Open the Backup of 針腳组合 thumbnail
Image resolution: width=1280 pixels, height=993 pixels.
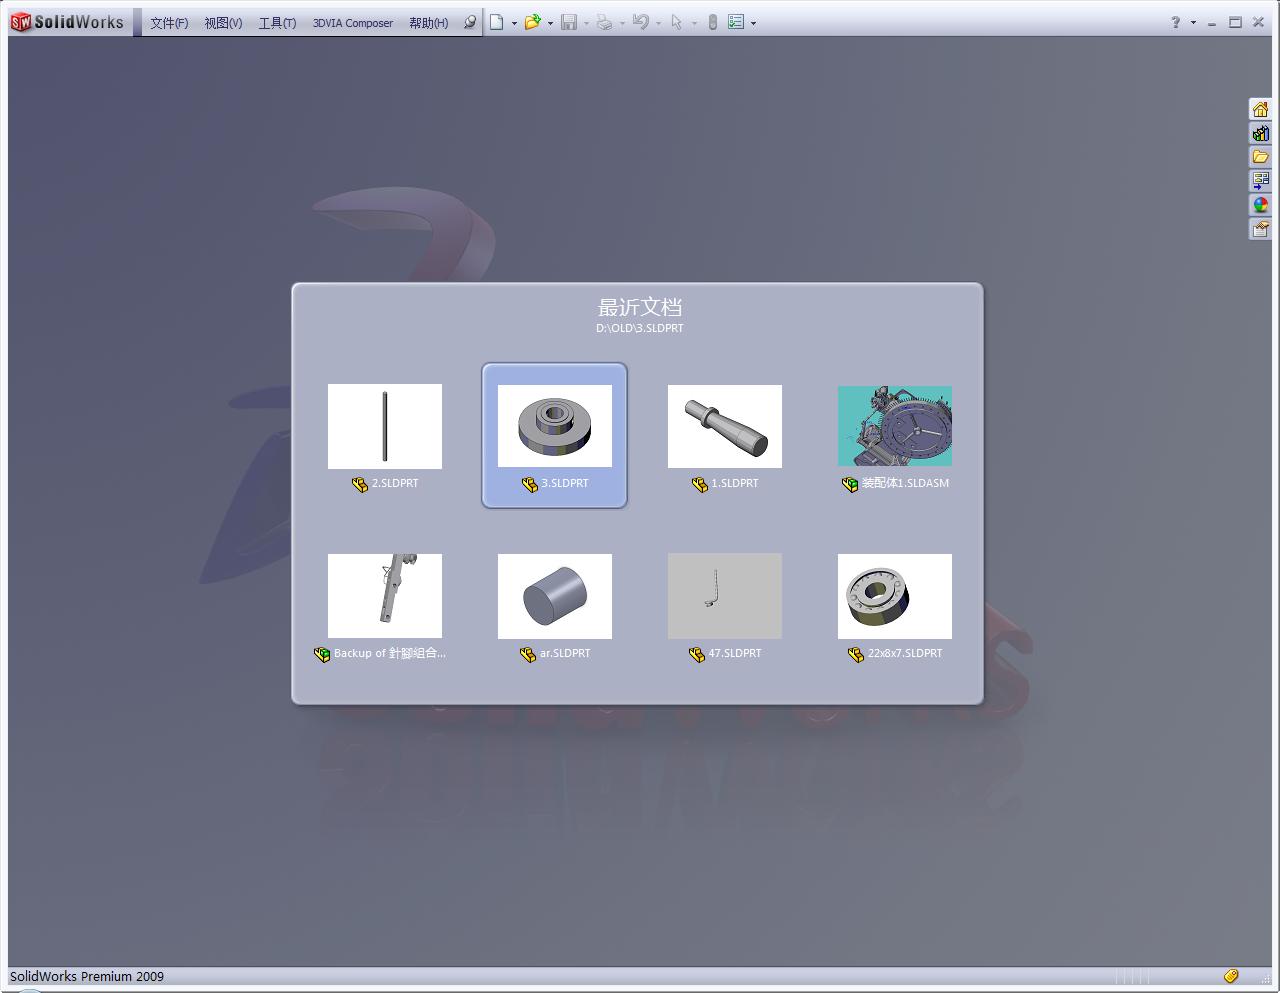click(385, 596)
